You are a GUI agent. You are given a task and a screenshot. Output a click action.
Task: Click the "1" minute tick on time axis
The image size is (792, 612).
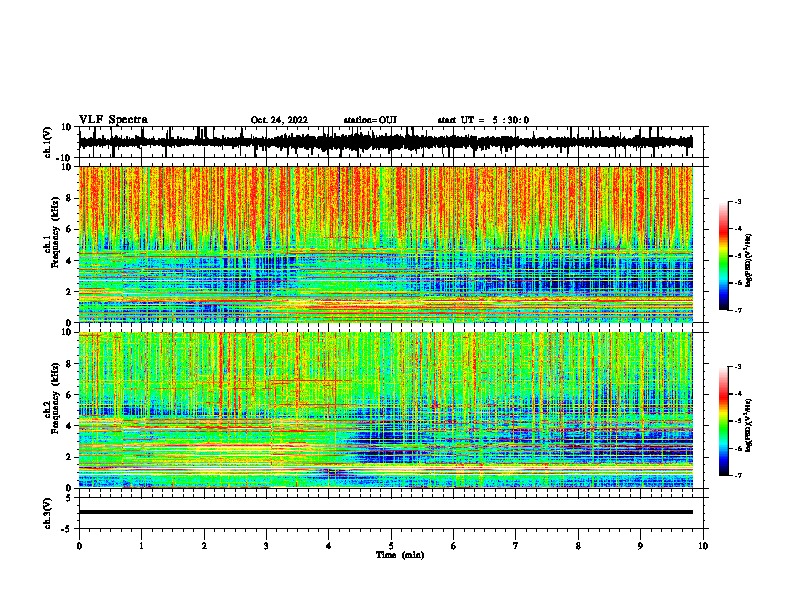[141, 546]
